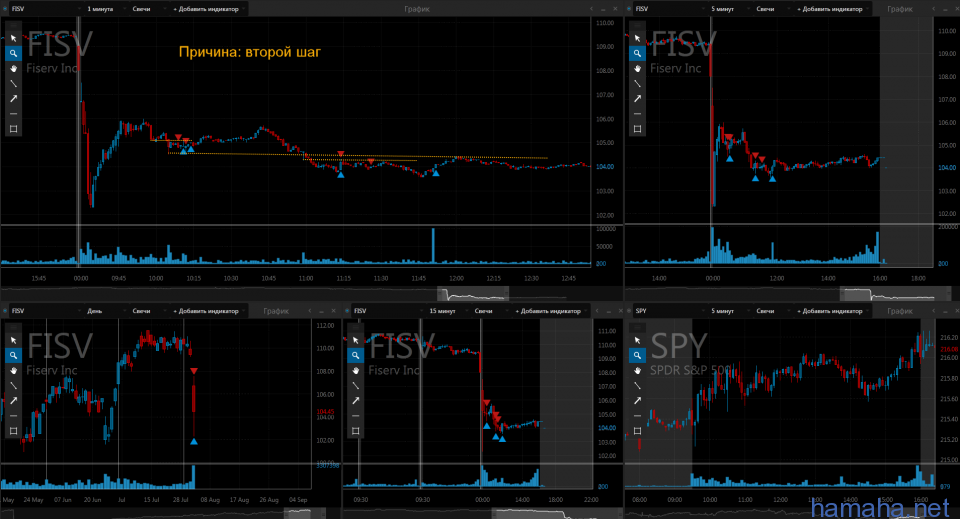960x519 pixels.
Task: Toggle the link indicator dot of 1-minute FISV chart
Action: (x=5, y=9)
